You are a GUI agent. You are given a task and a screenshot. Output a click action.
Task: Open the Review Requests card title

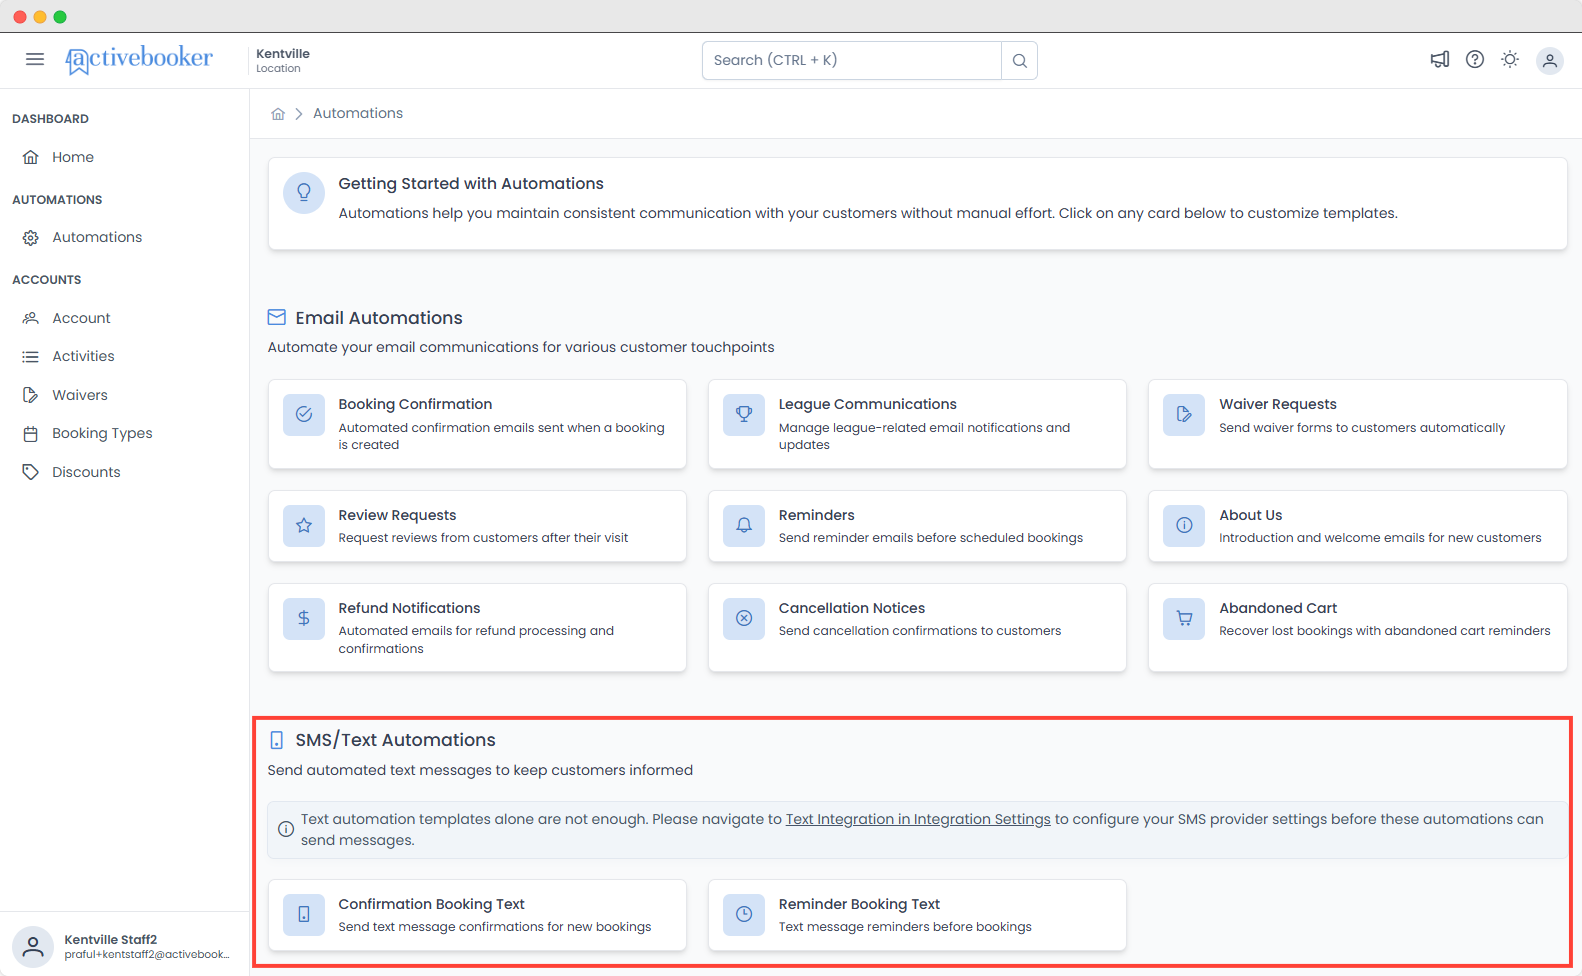pos(397,515)
